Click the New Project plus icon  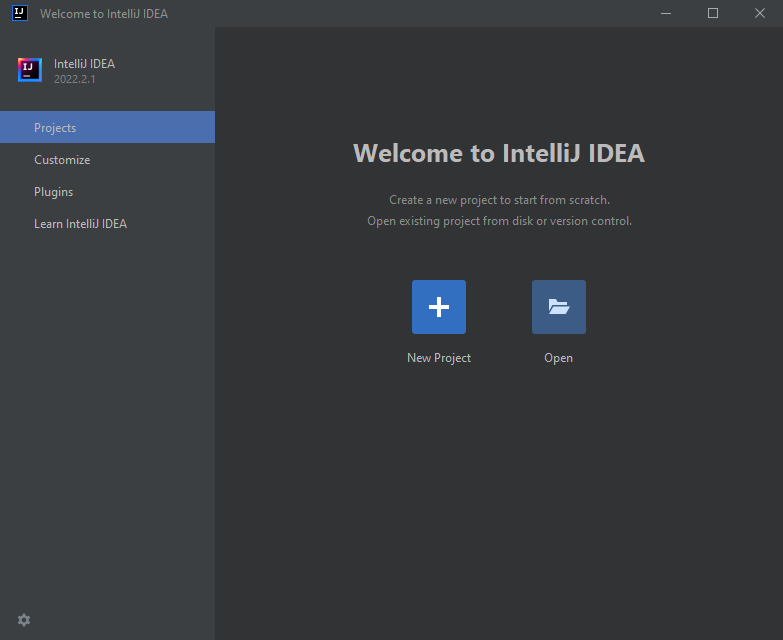[438, 307]
